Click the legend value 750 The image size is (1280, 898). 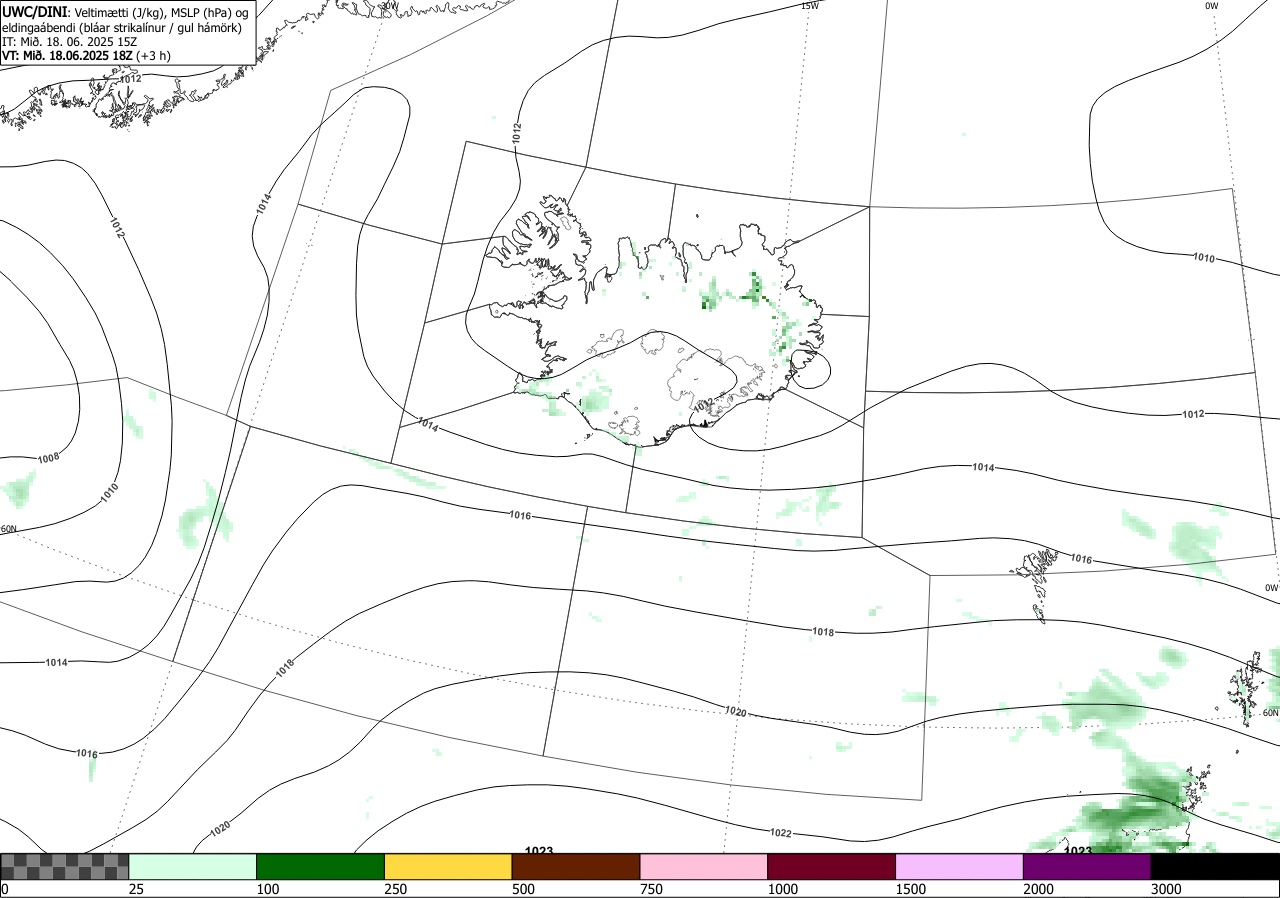pyautogui.click(x=652, y=889)
